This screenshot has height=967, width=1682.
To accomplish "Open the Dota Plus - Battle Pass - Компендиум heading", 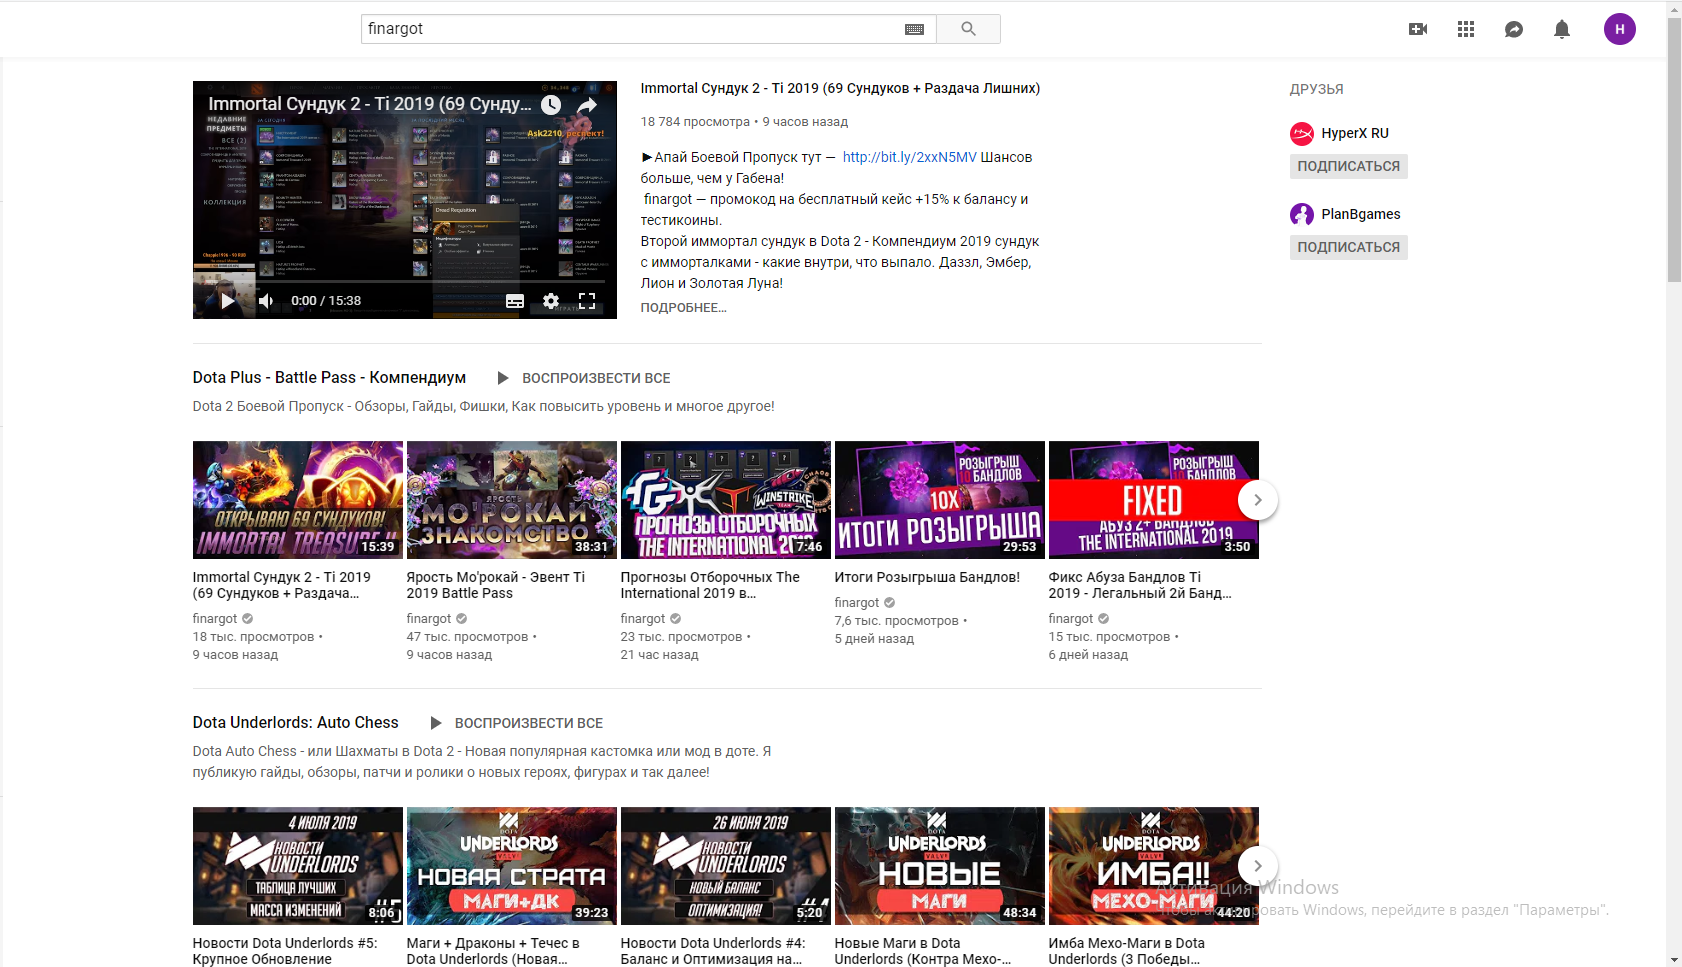I will pyautogui.click(x=329, y=377).
